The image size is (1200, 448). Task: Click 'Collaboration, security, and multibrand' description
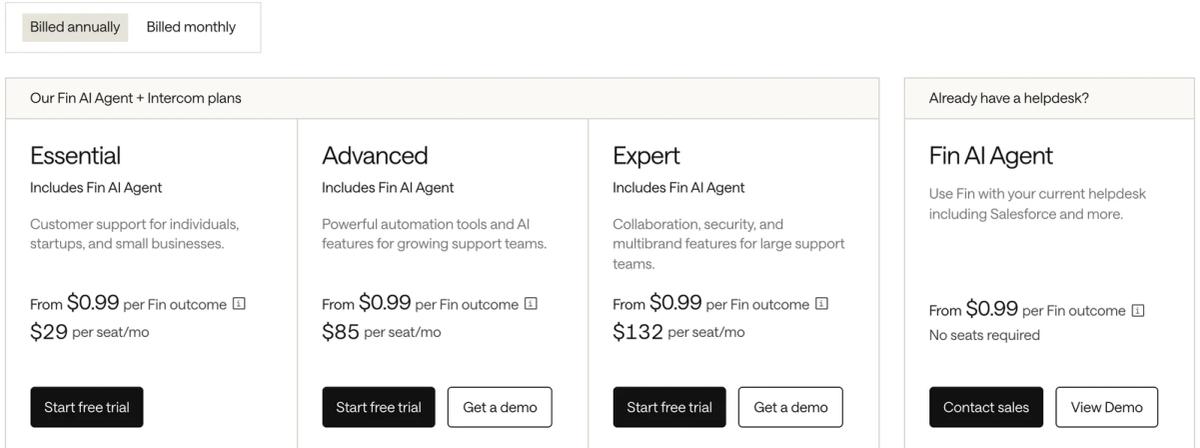(729, 244)
